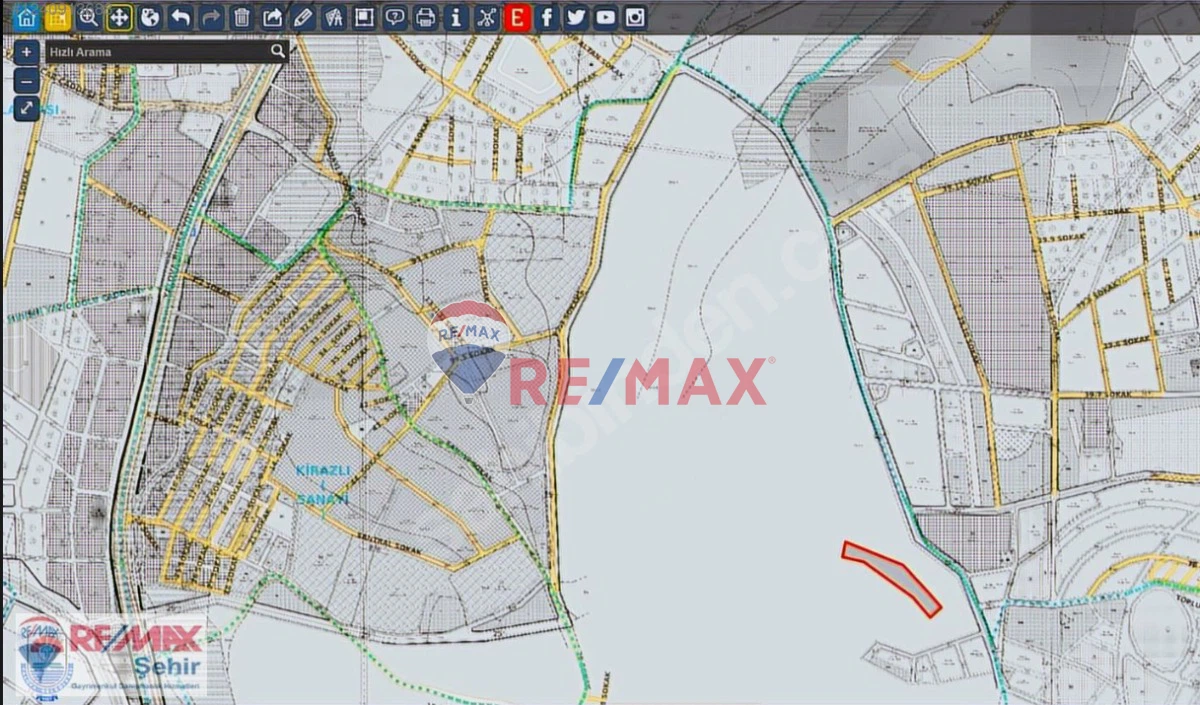
Task: Click the search magnifier in Hızlı Arama
Action: pos(277,51)
